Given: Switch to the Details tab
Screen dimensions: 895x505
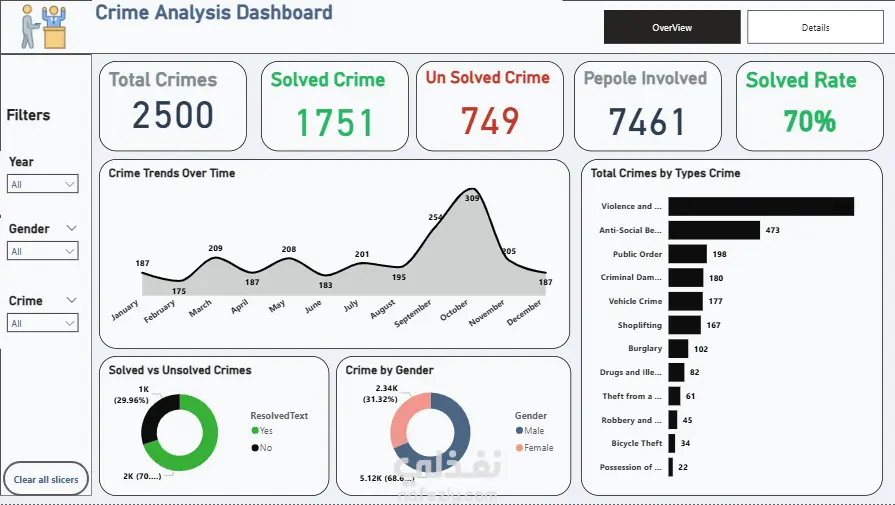Looking at the screenshot, I should 815,27.
